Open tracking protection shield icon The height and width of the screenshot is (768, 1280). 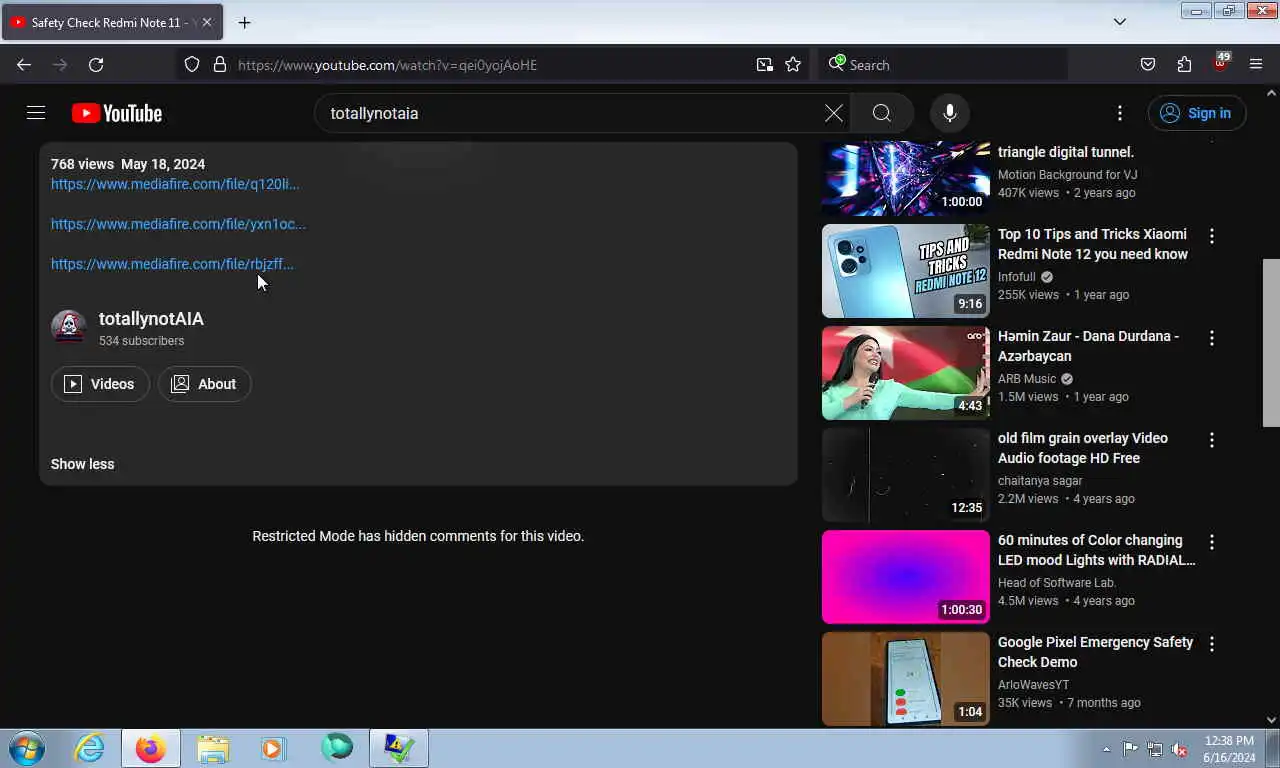(192, 65)
